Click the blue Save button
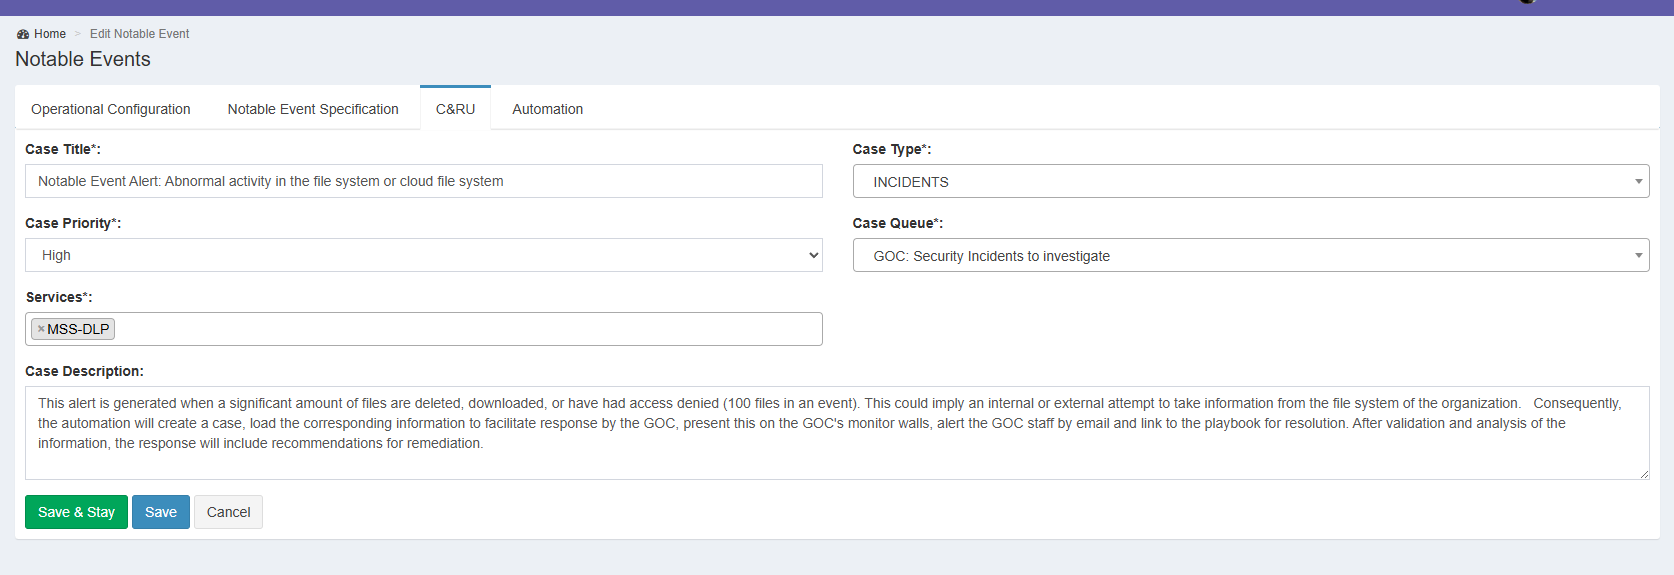Screen dimensions: 1674x575 click(160, 512)
